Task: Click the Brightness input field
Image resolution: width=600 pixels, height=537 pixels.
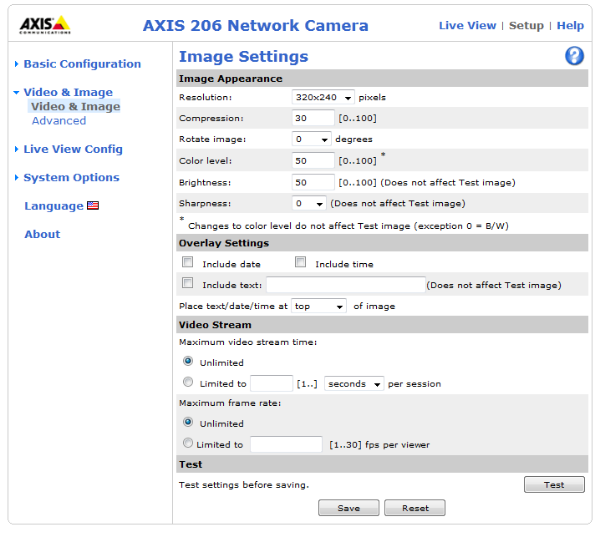Action: [313, 182]
